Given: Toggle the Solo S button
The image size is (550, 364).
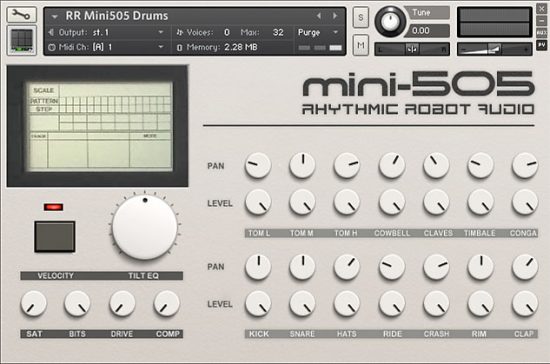Looking at the screenshot, I should 361,17.
